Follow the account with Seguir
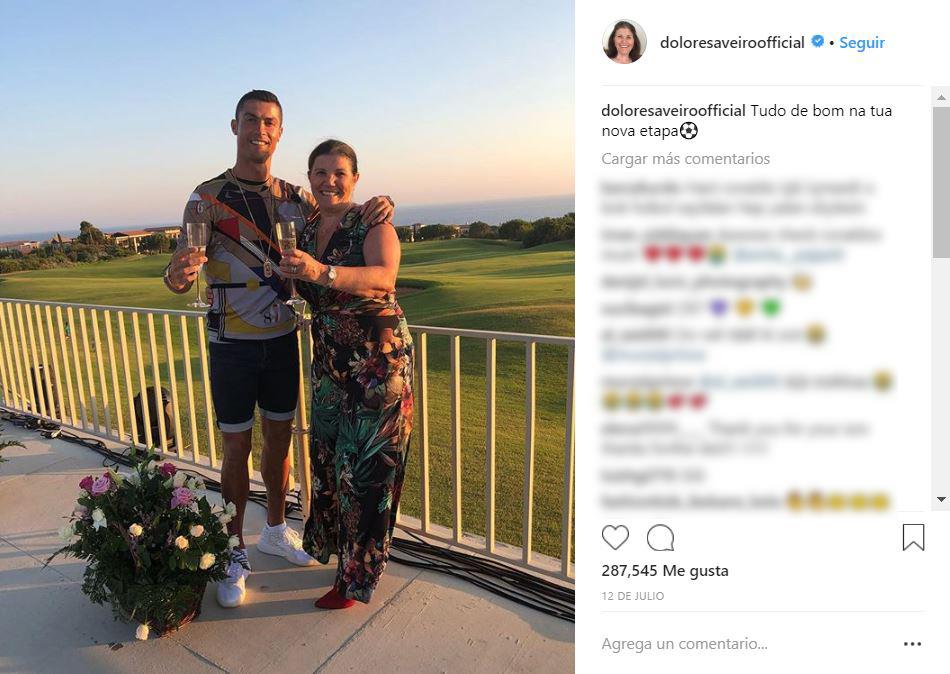Image resolution: width=950 pixels, height=674 pixels. point(862,42)
